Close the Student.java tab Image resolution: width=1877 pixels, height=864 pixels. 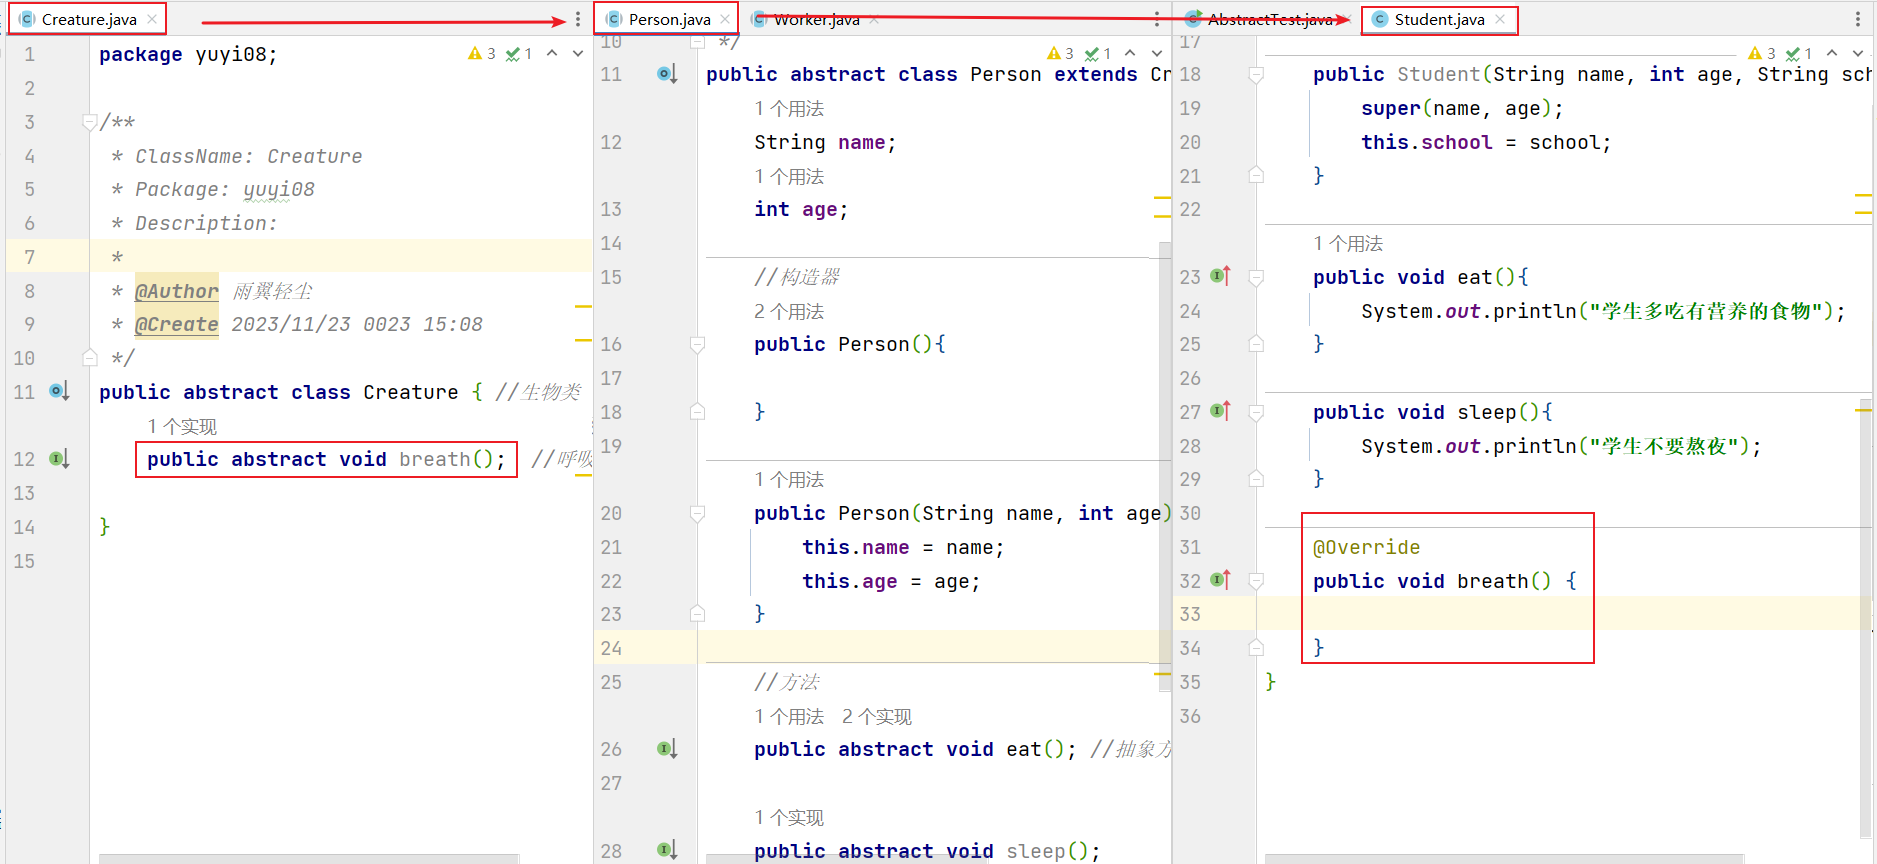[x=1500, y=19]
